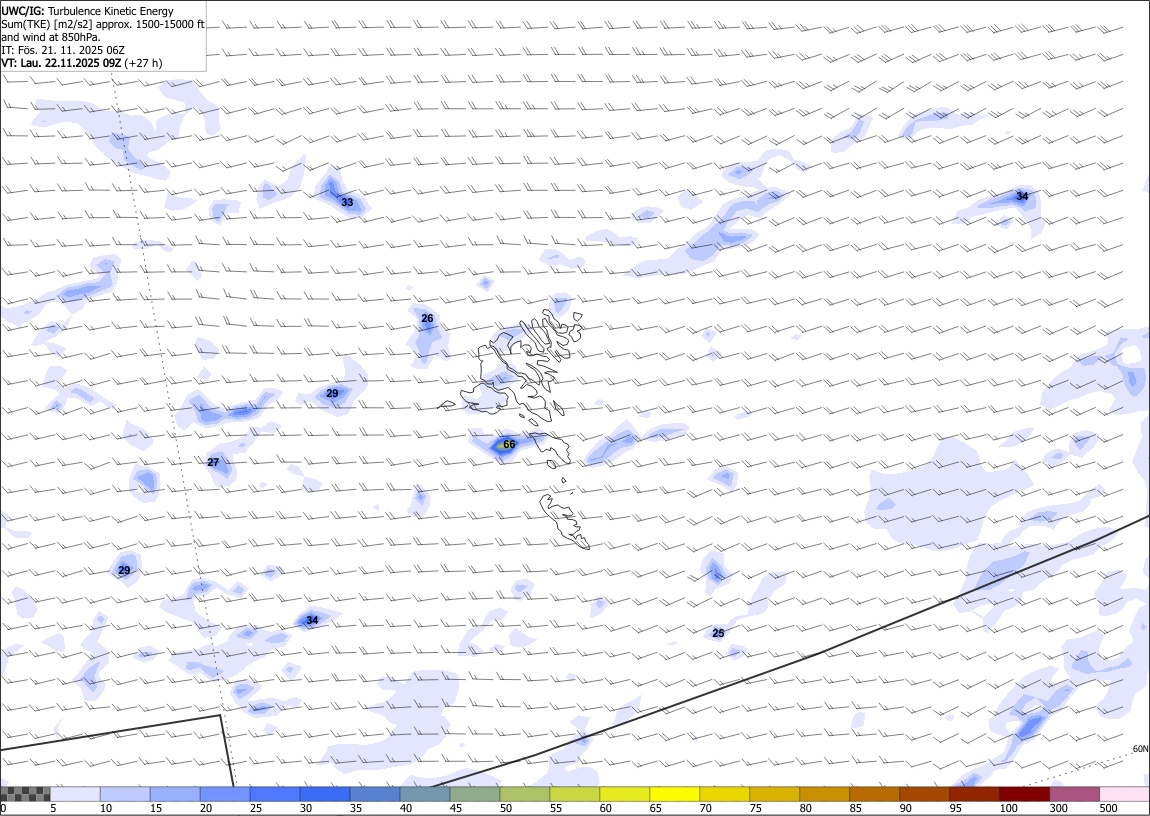Select the 100–300 dark red legend swatch
1150x816 pixels.
coord(1024,794)
